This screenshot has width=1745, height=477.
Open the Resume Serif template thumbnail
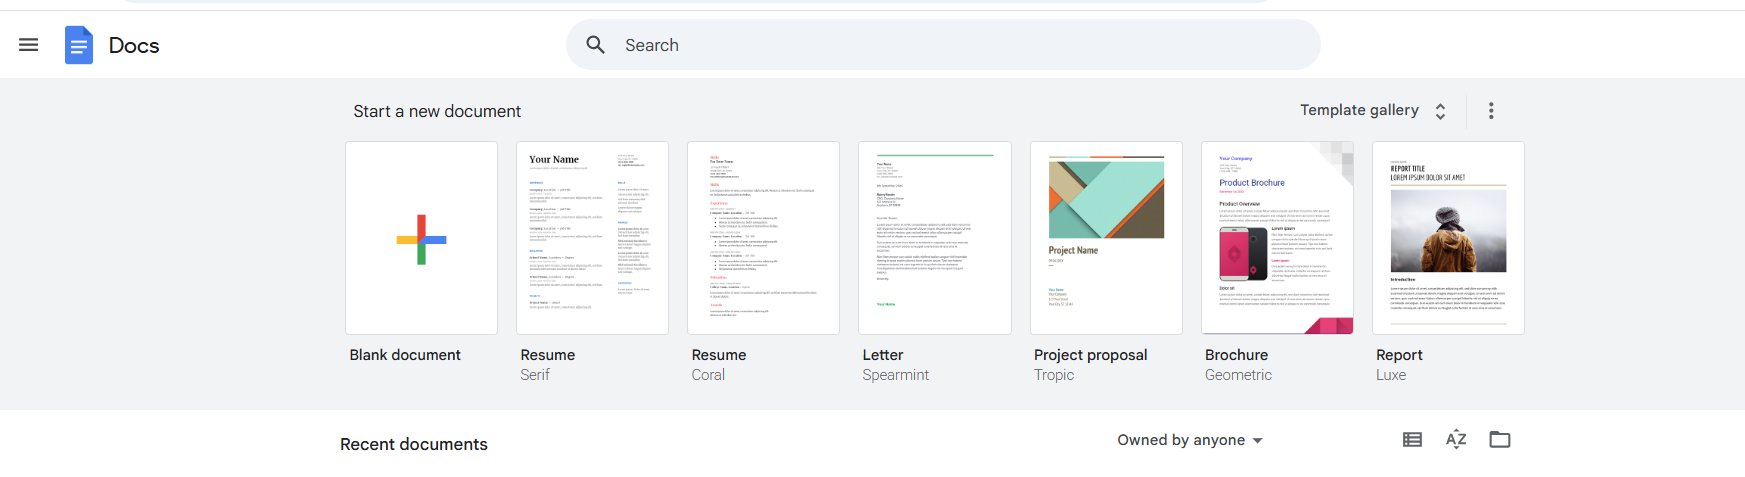(x=592, y=238)
